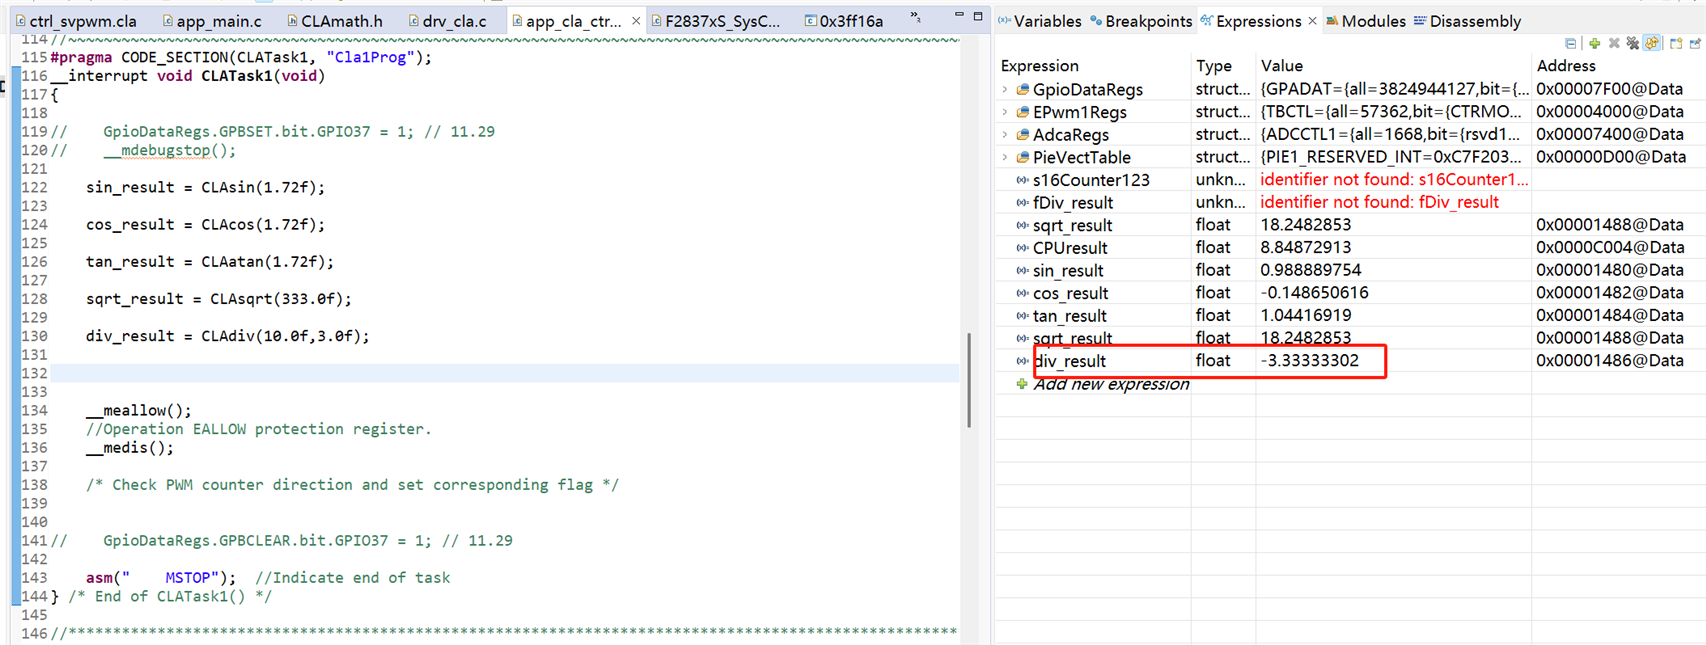
Task: Open the Modules tab
Action: click(x=1365, y=21)
